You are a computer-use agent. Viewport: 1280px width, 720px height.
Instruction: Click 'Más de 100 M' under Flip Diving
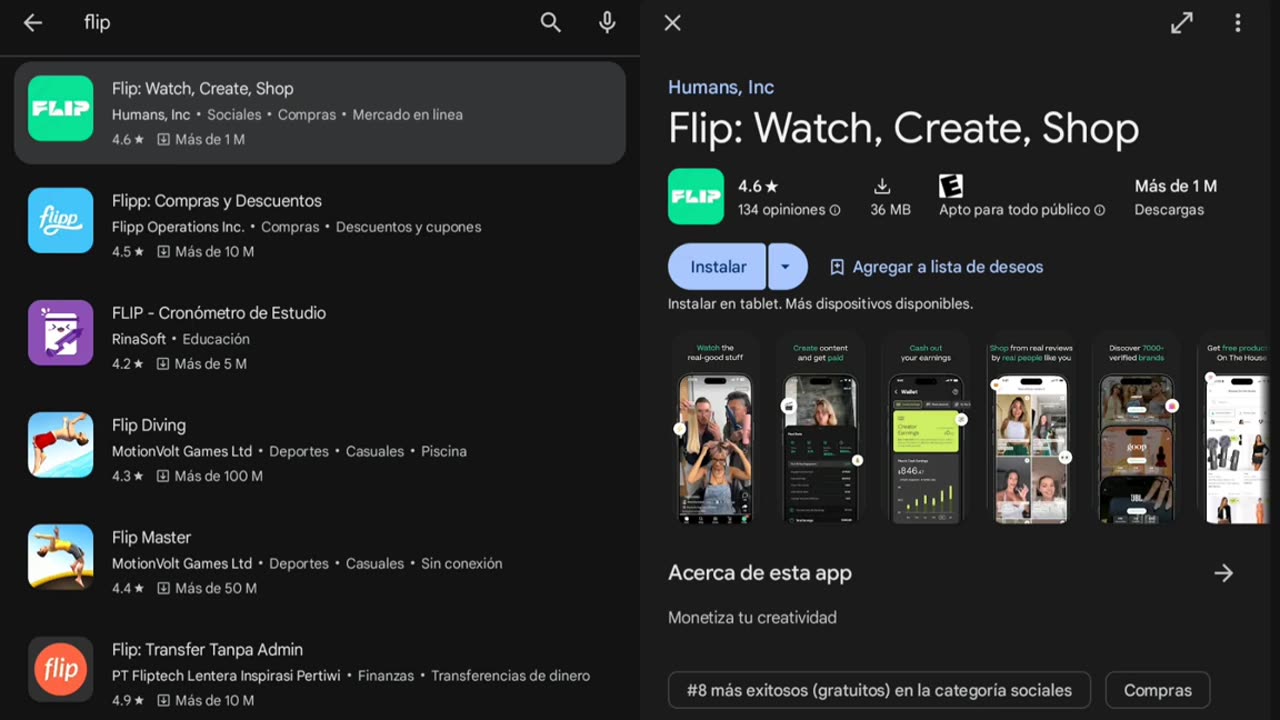219,476
